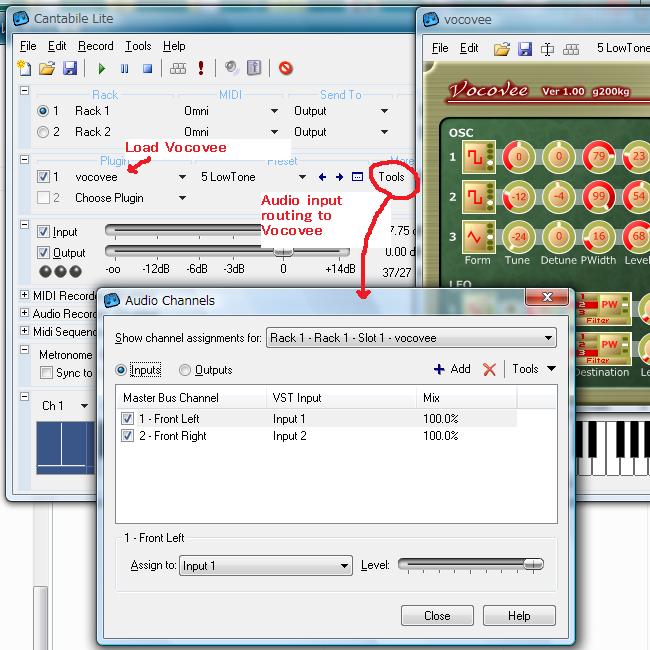The image size is (650, 650).
Task: Expand the MIDI Recorder section
Action: (x=24, y=295)
